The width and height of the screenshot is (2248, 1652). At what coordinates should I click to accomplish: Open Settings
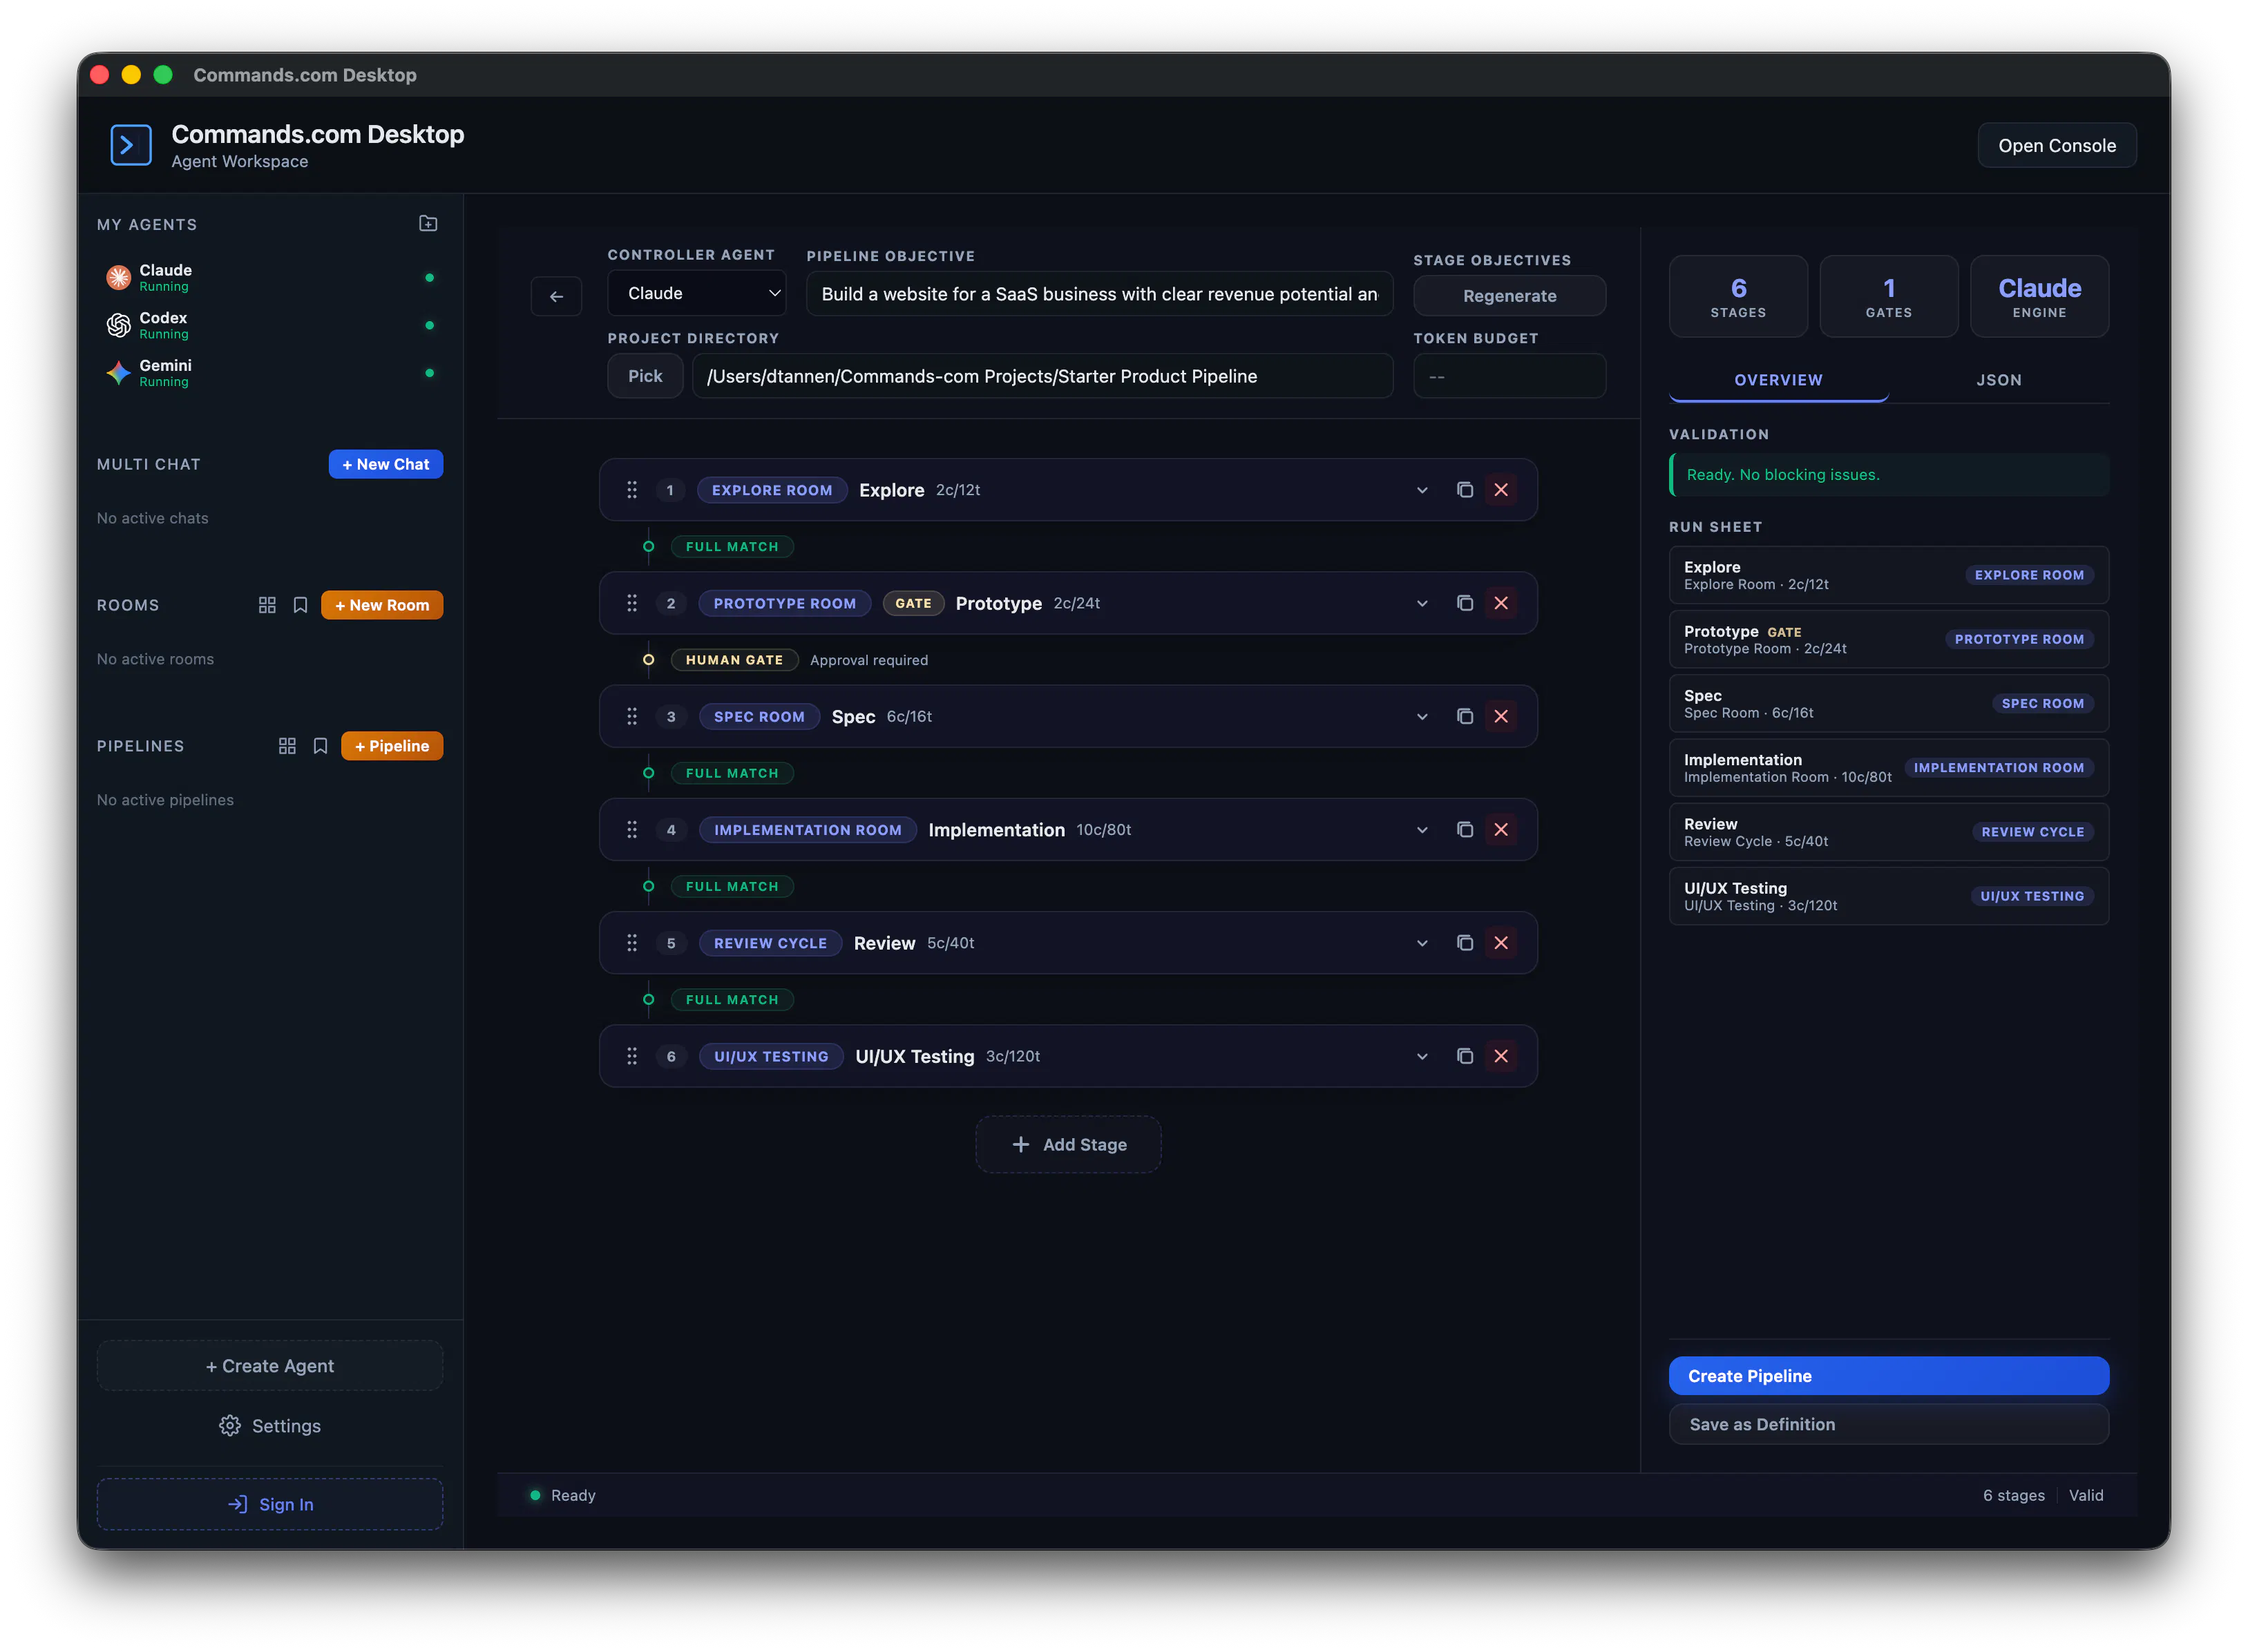[270, 1426]
